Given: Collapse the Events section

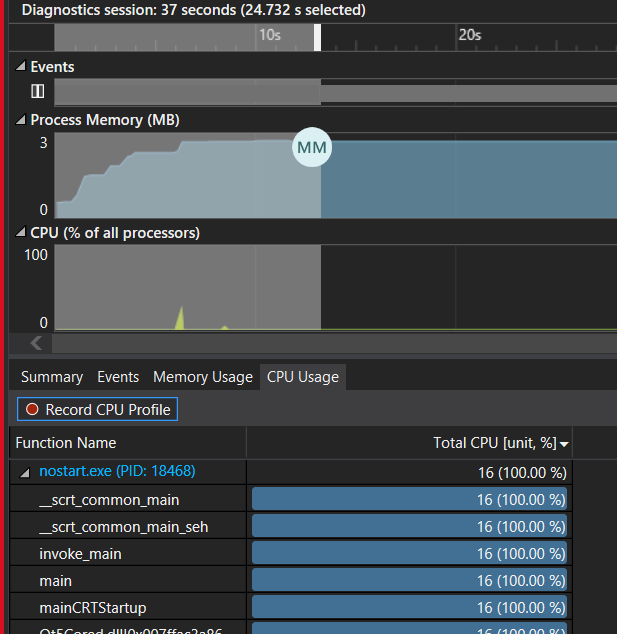Looking at the screenshot, I should click(x=21, y=67).
